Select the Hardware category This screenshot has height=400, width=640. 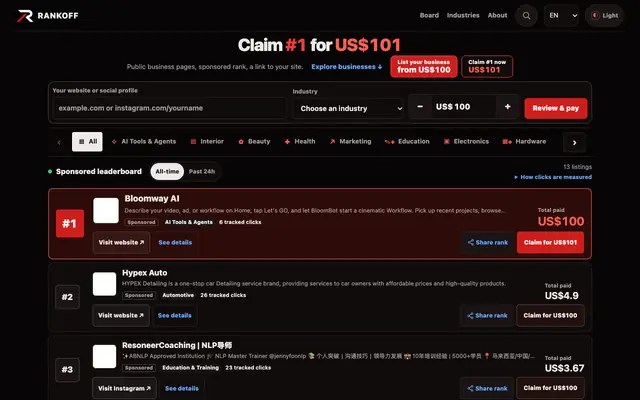click(524, 142)
